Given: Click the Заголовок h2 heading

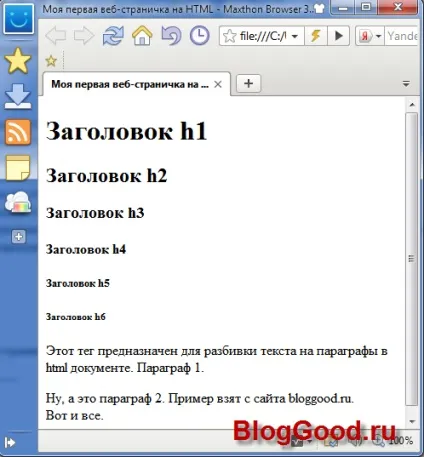Looking at the screenshot, I should (106, 175).
